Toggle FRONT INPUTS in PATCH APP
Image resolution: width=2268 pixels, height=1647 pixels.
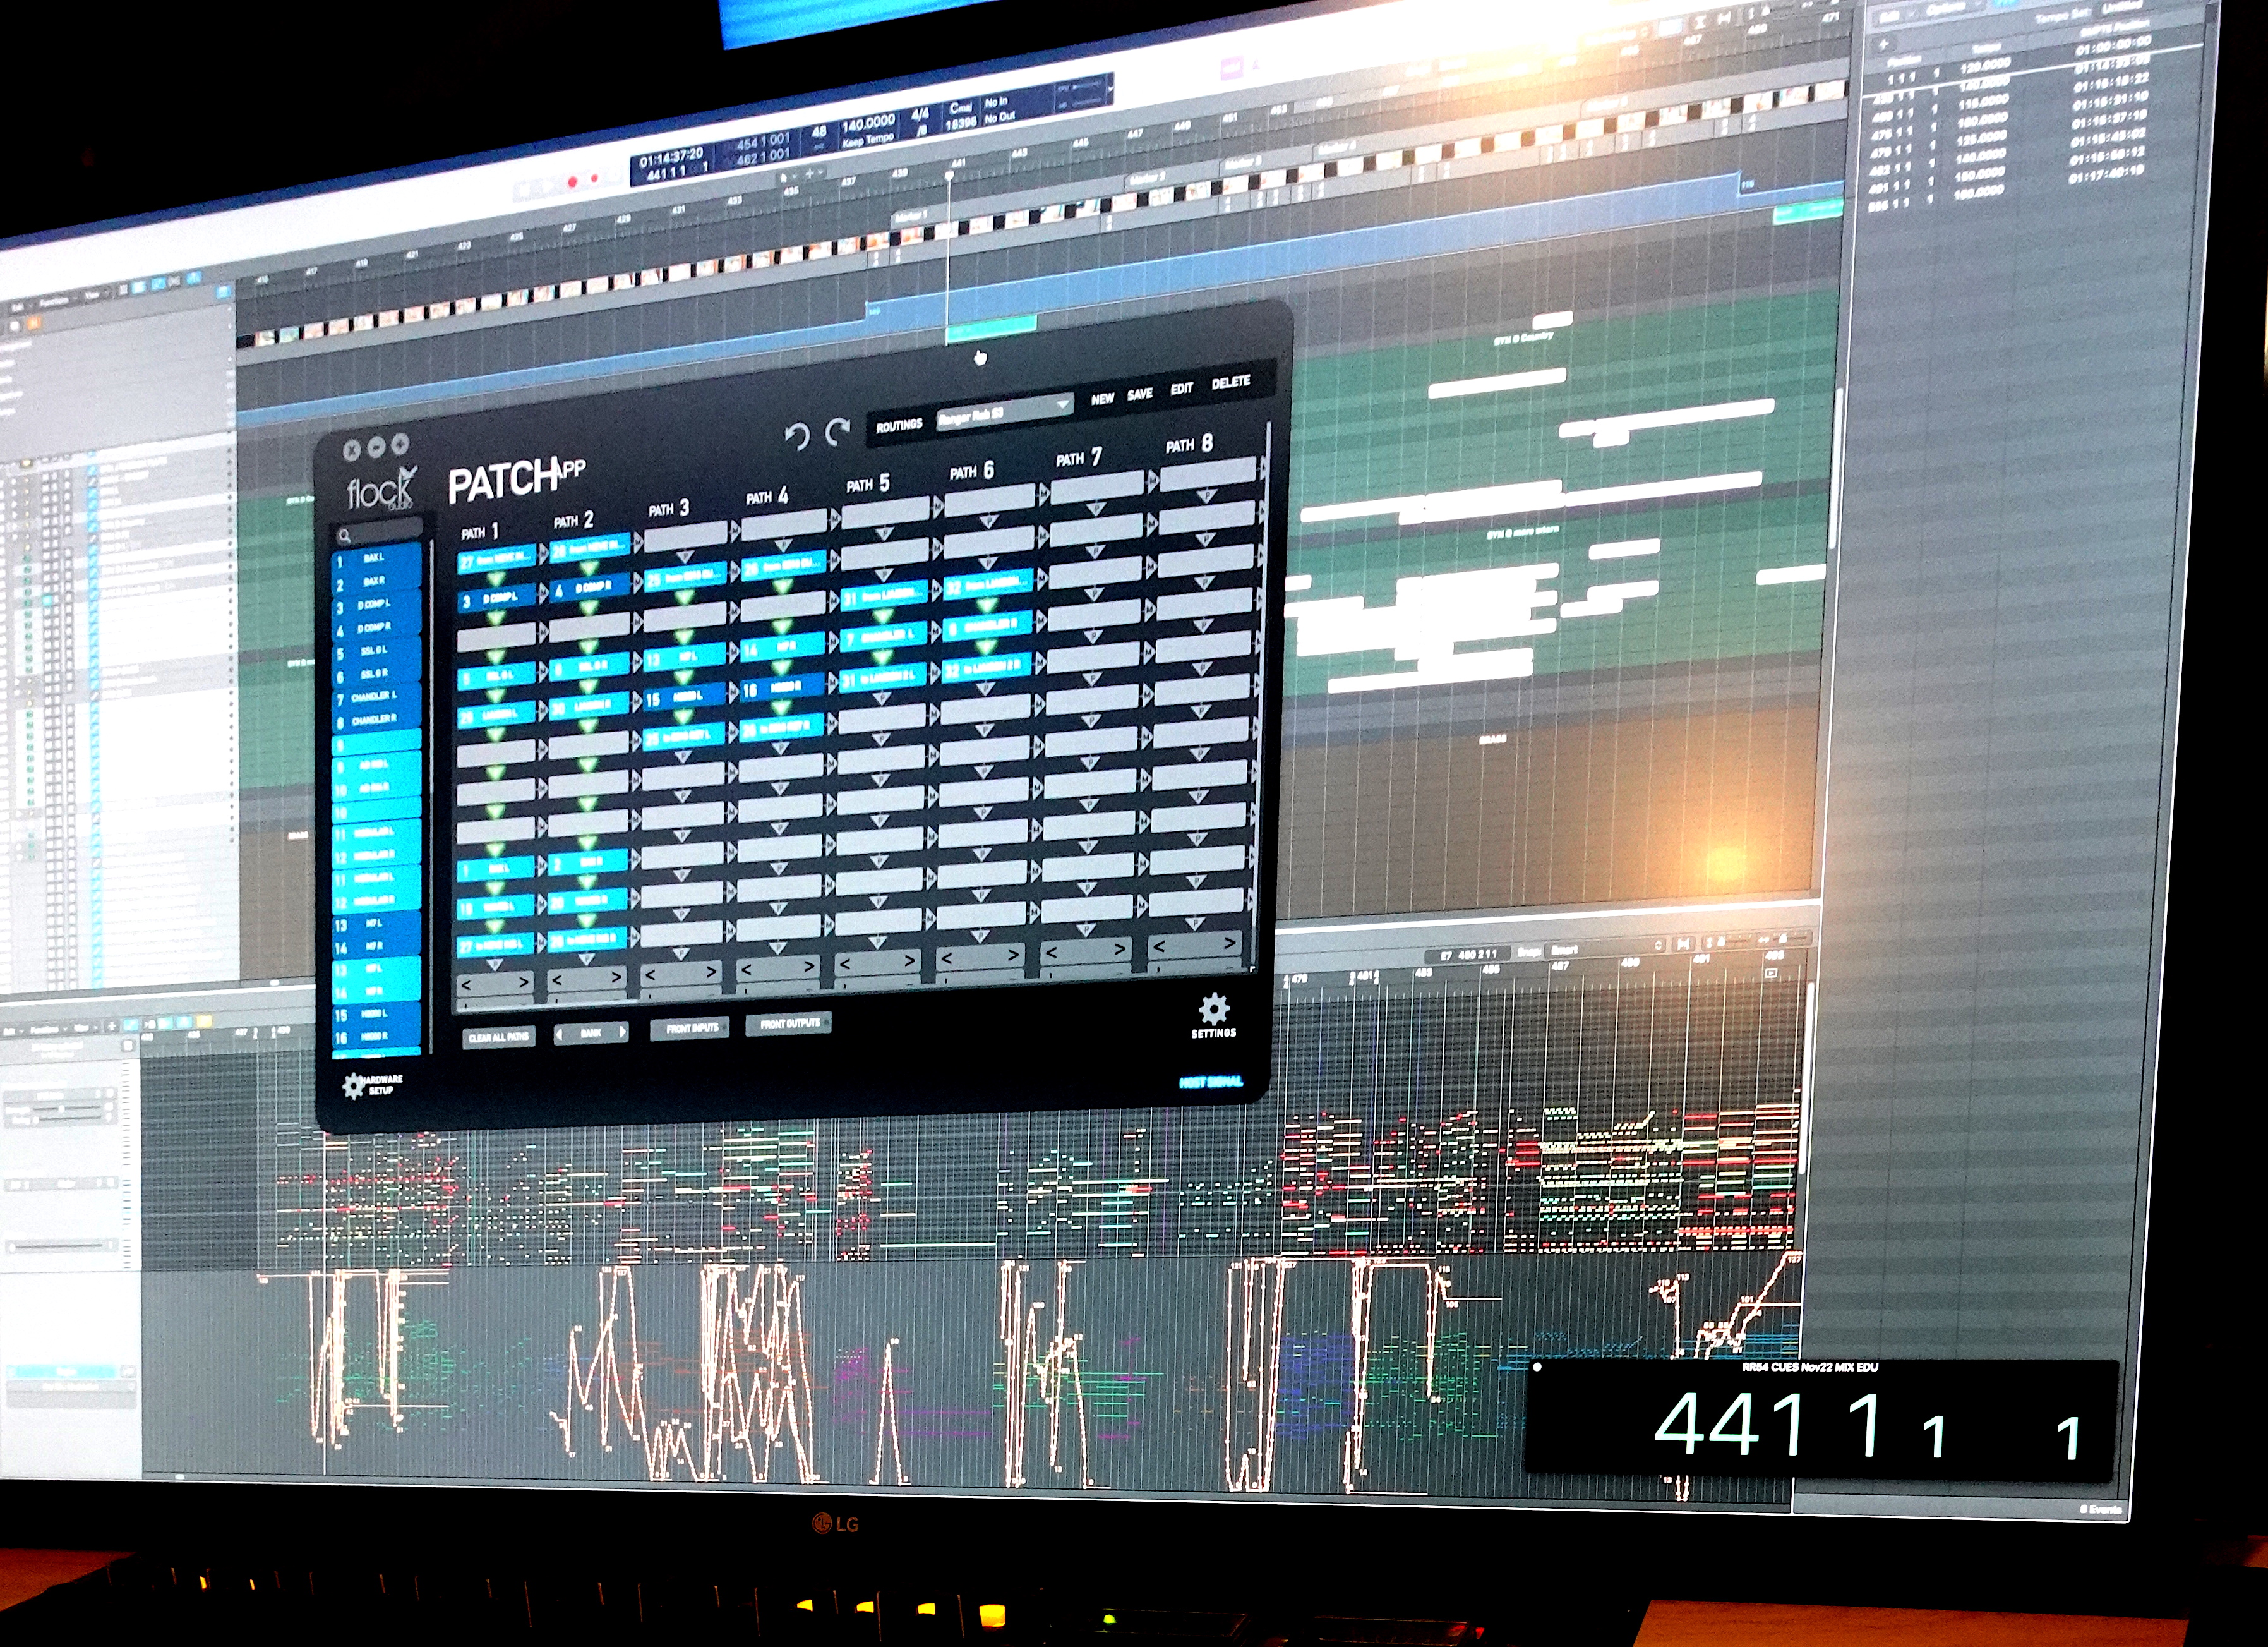(x=691, y=1028)
